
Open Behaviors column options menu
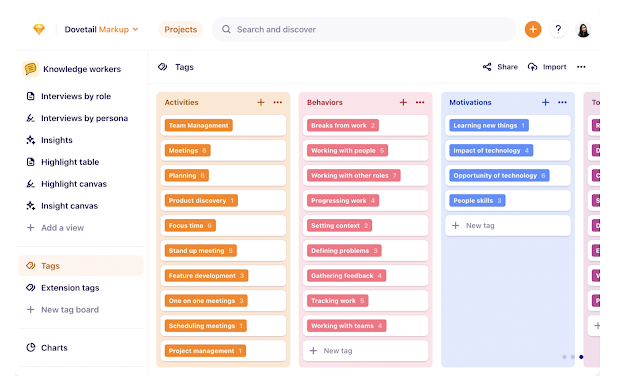[420, 102]
